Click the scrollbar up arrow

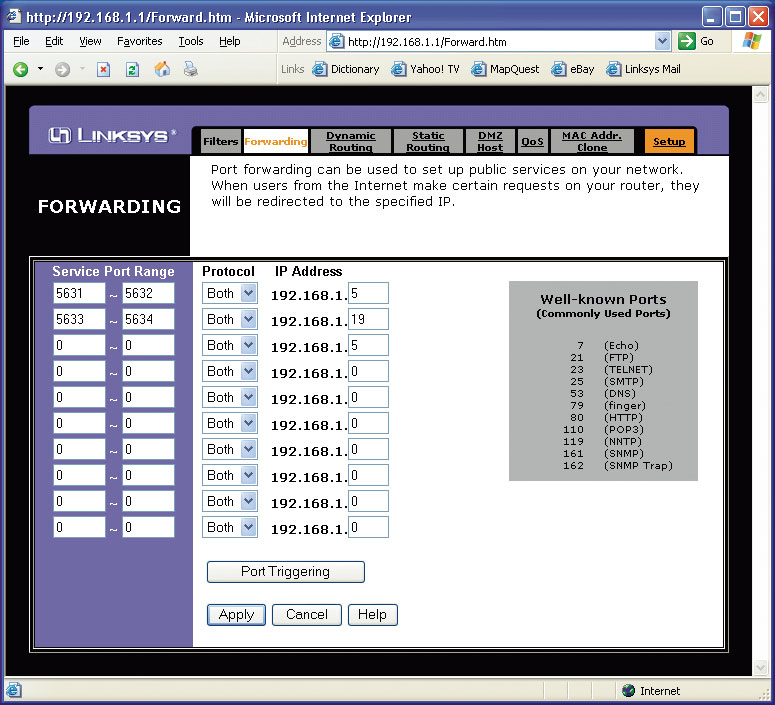pyautogui.click(x=760, y=94)
